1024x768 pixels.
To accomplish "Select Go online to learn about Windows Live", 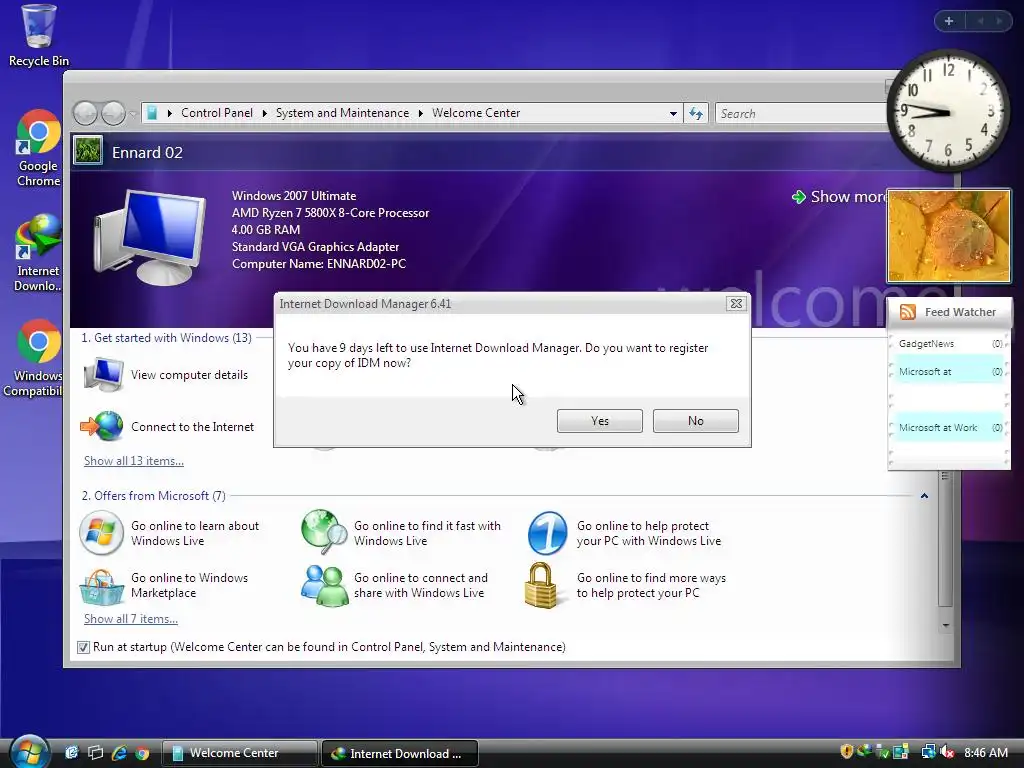I will point(170,534).
